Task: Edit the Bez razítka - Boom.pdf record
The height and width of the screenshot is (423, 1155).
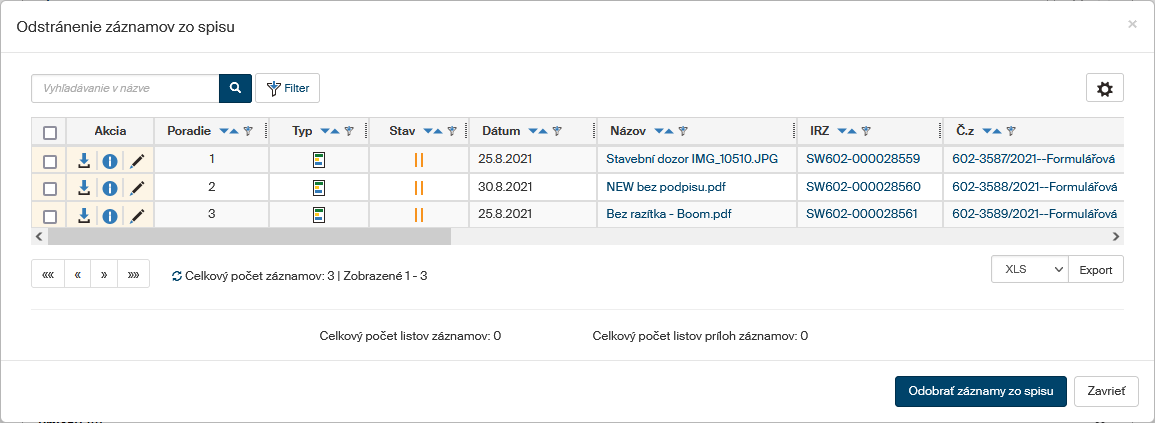Action: coord(137,214)
